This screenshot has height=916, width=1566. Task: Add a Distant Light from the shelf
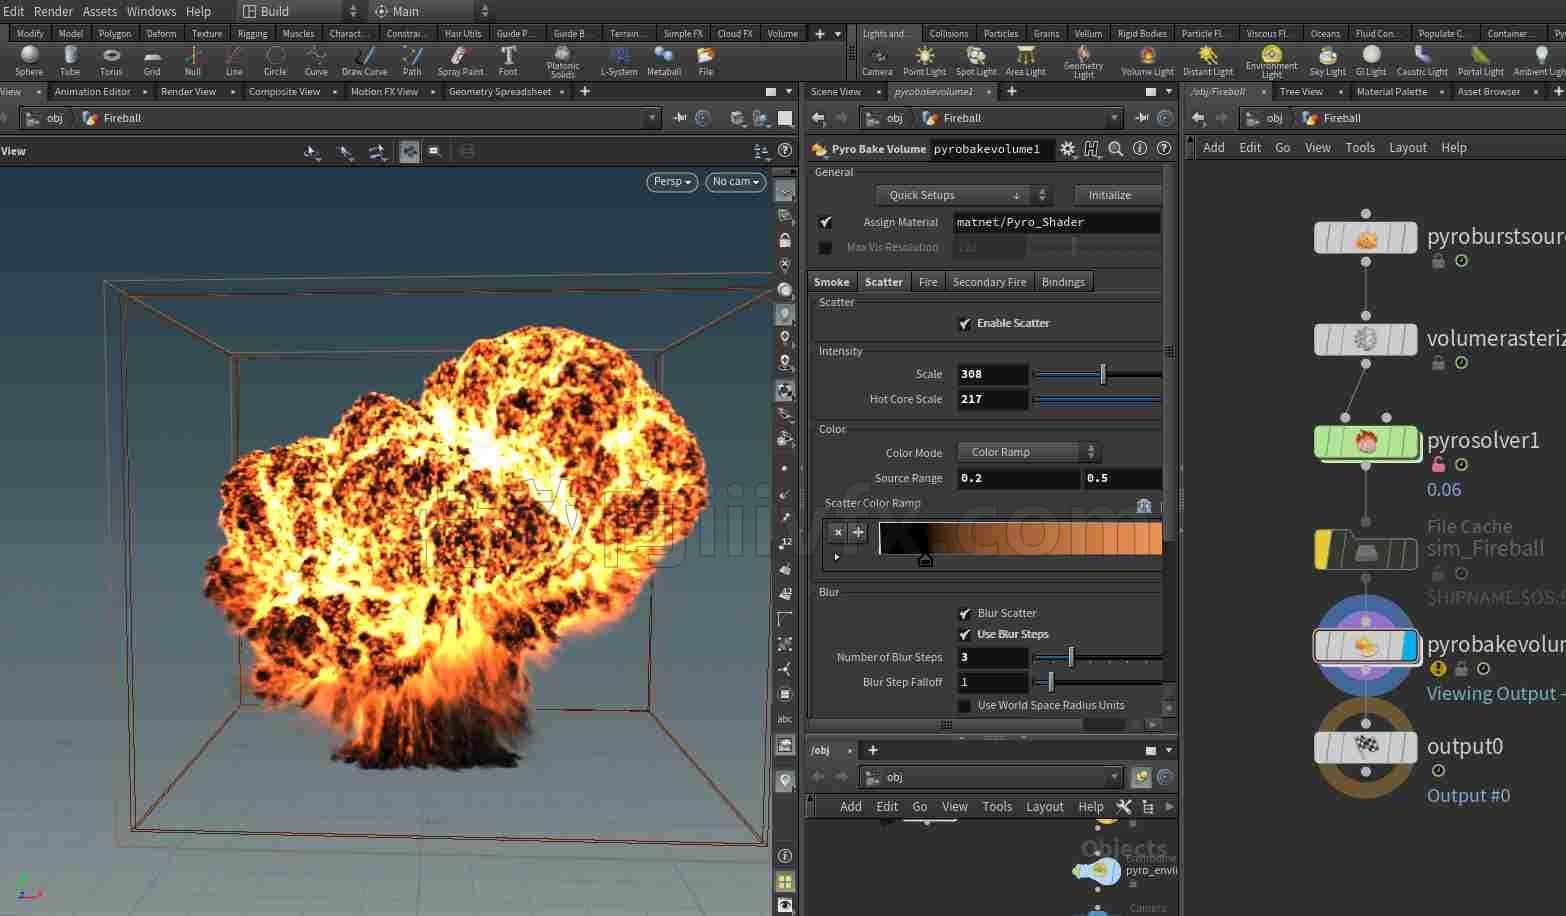point(1208,61)
